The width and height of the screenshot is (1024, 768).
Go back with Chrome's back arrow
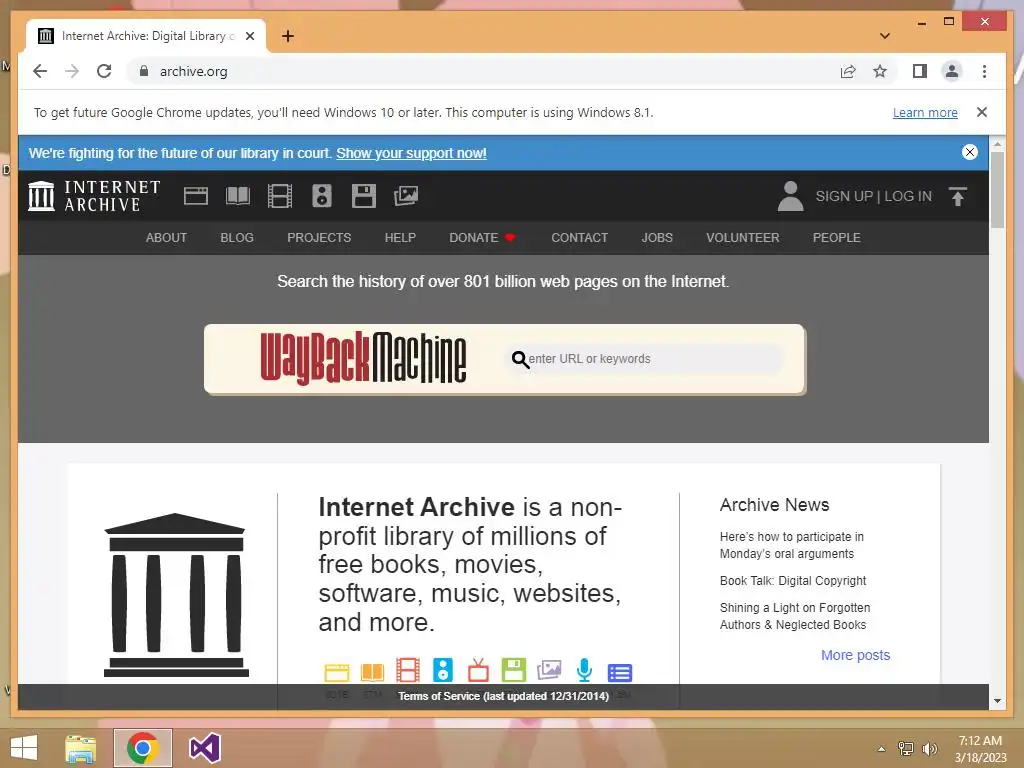40,71
